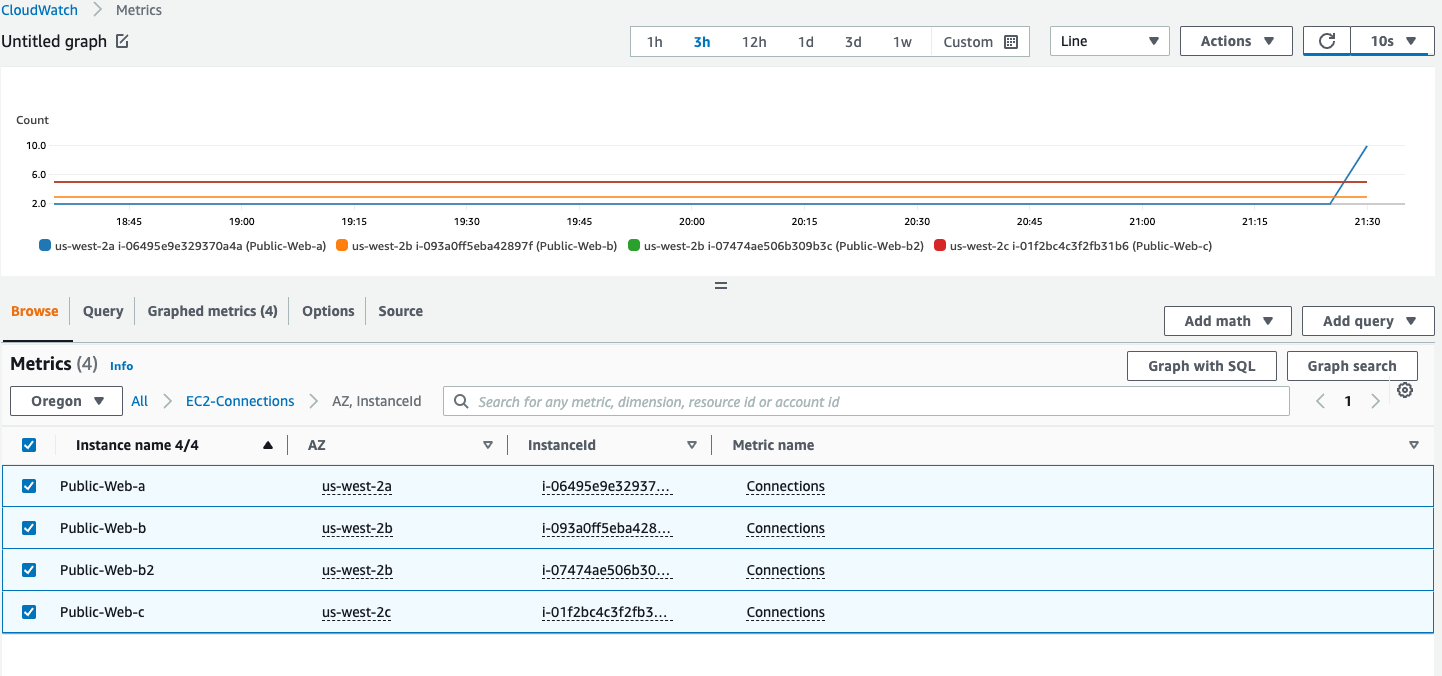
Task: Click the blue legend marker for Public-Web-a
Action: coord(42,244)
